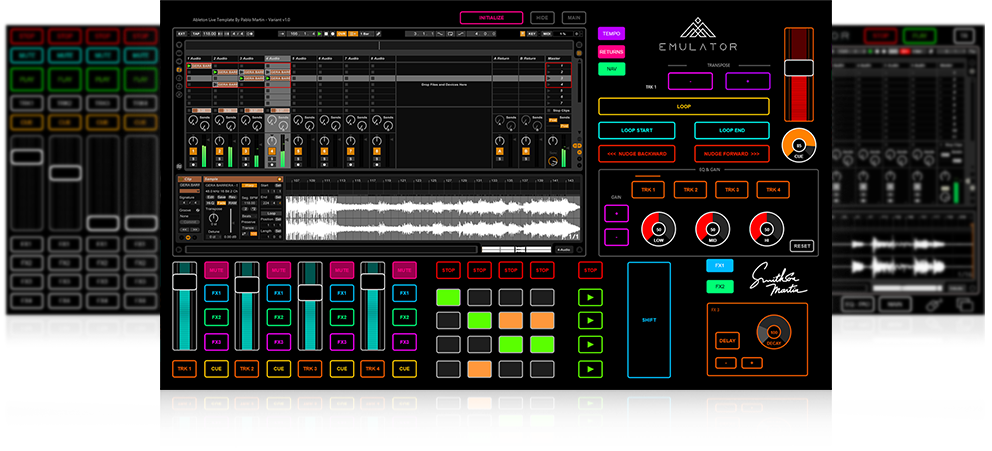Viewport: 992px width, 451px height.
Task: Click the STOP button above the scene play buttons
Action: (x=590, y=270)
